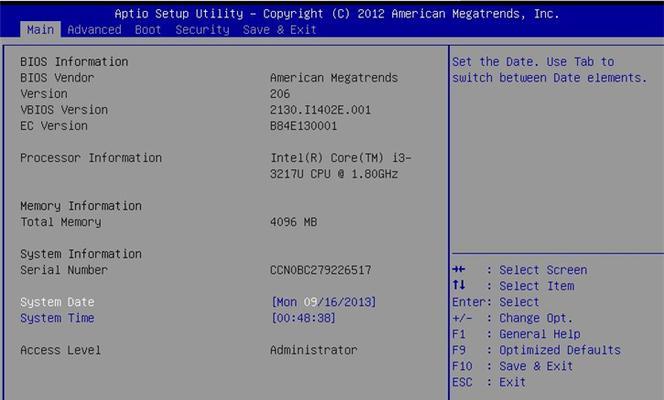The width and height of the screenshot is (664, 400).
Task: Click the 3217U CPU @ 1.80GHz line
Action: click(x=334, y=174)
